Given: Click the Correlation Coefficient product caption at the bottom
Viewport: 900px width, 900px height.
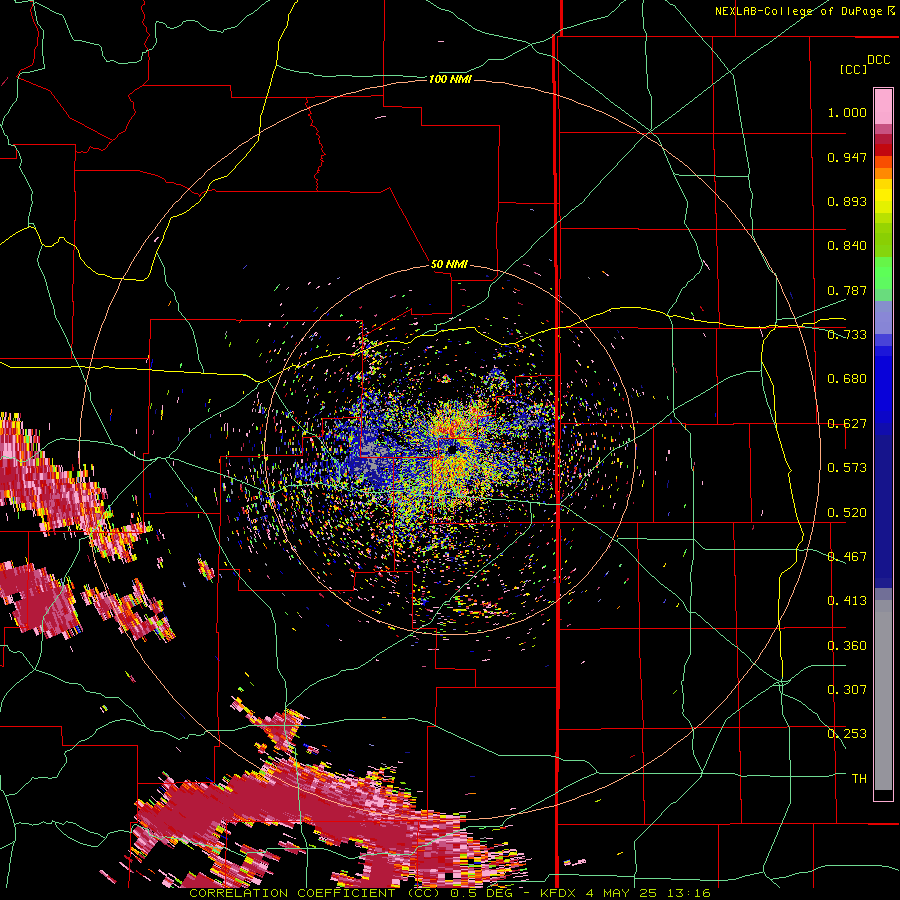Looking at the screenshot, I should [x=450, y=893].
